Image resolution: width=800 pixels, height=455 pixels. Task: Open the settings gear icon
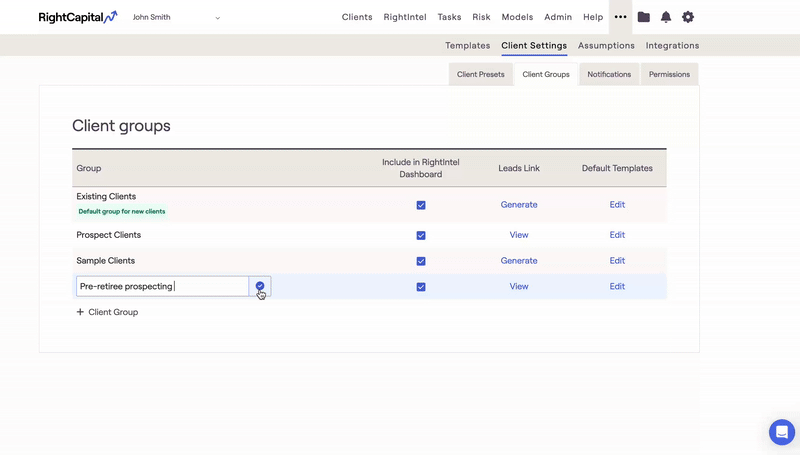[x=688, y=17]
